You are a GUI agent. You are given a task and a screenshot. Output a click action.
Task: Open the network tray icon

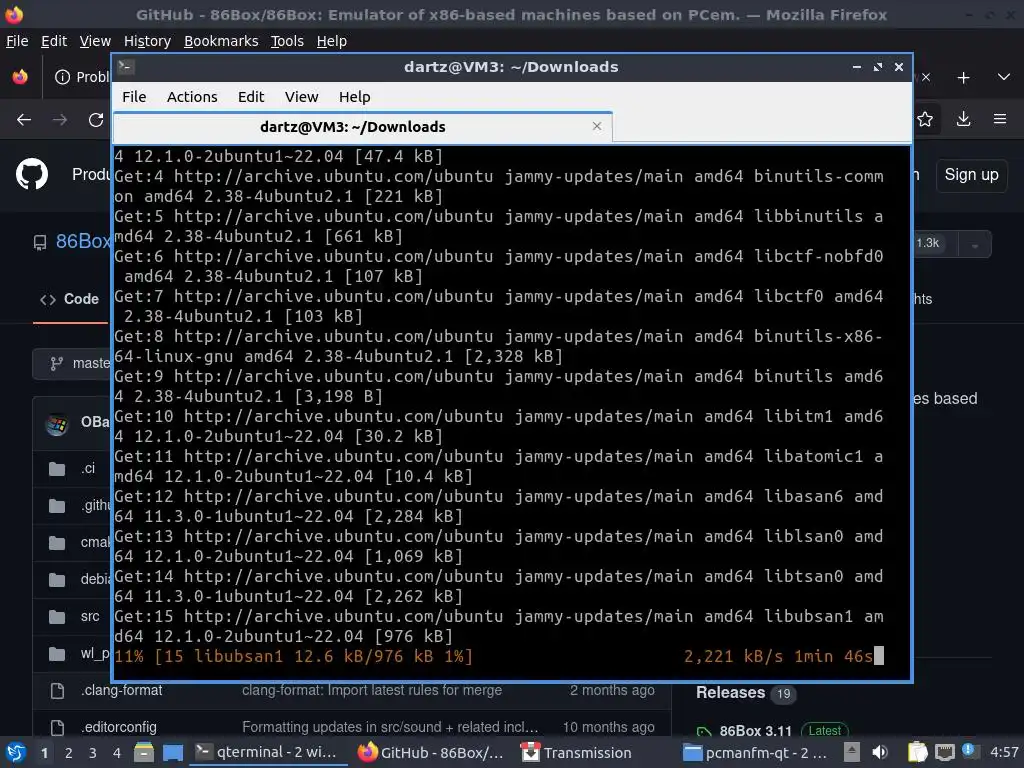pyautogui.click(x=944, y=753)
